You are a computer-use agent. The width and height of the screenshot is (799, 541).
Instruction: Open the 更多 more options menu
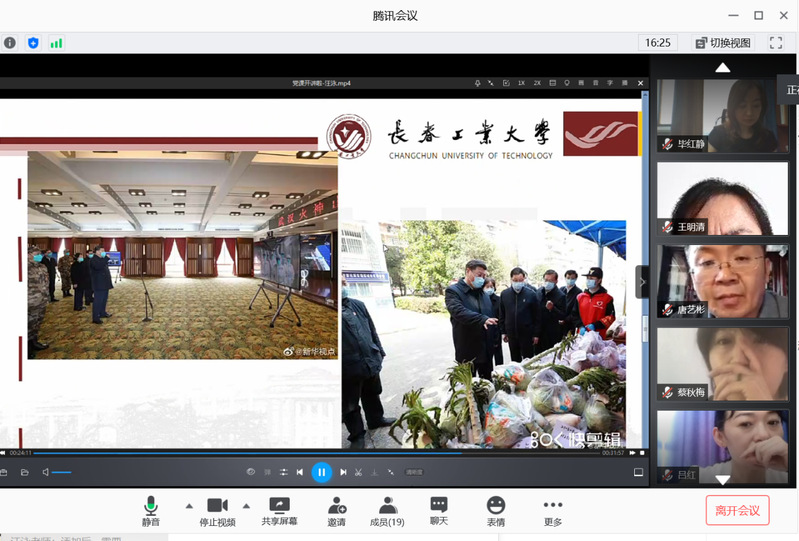coord(553,511)
